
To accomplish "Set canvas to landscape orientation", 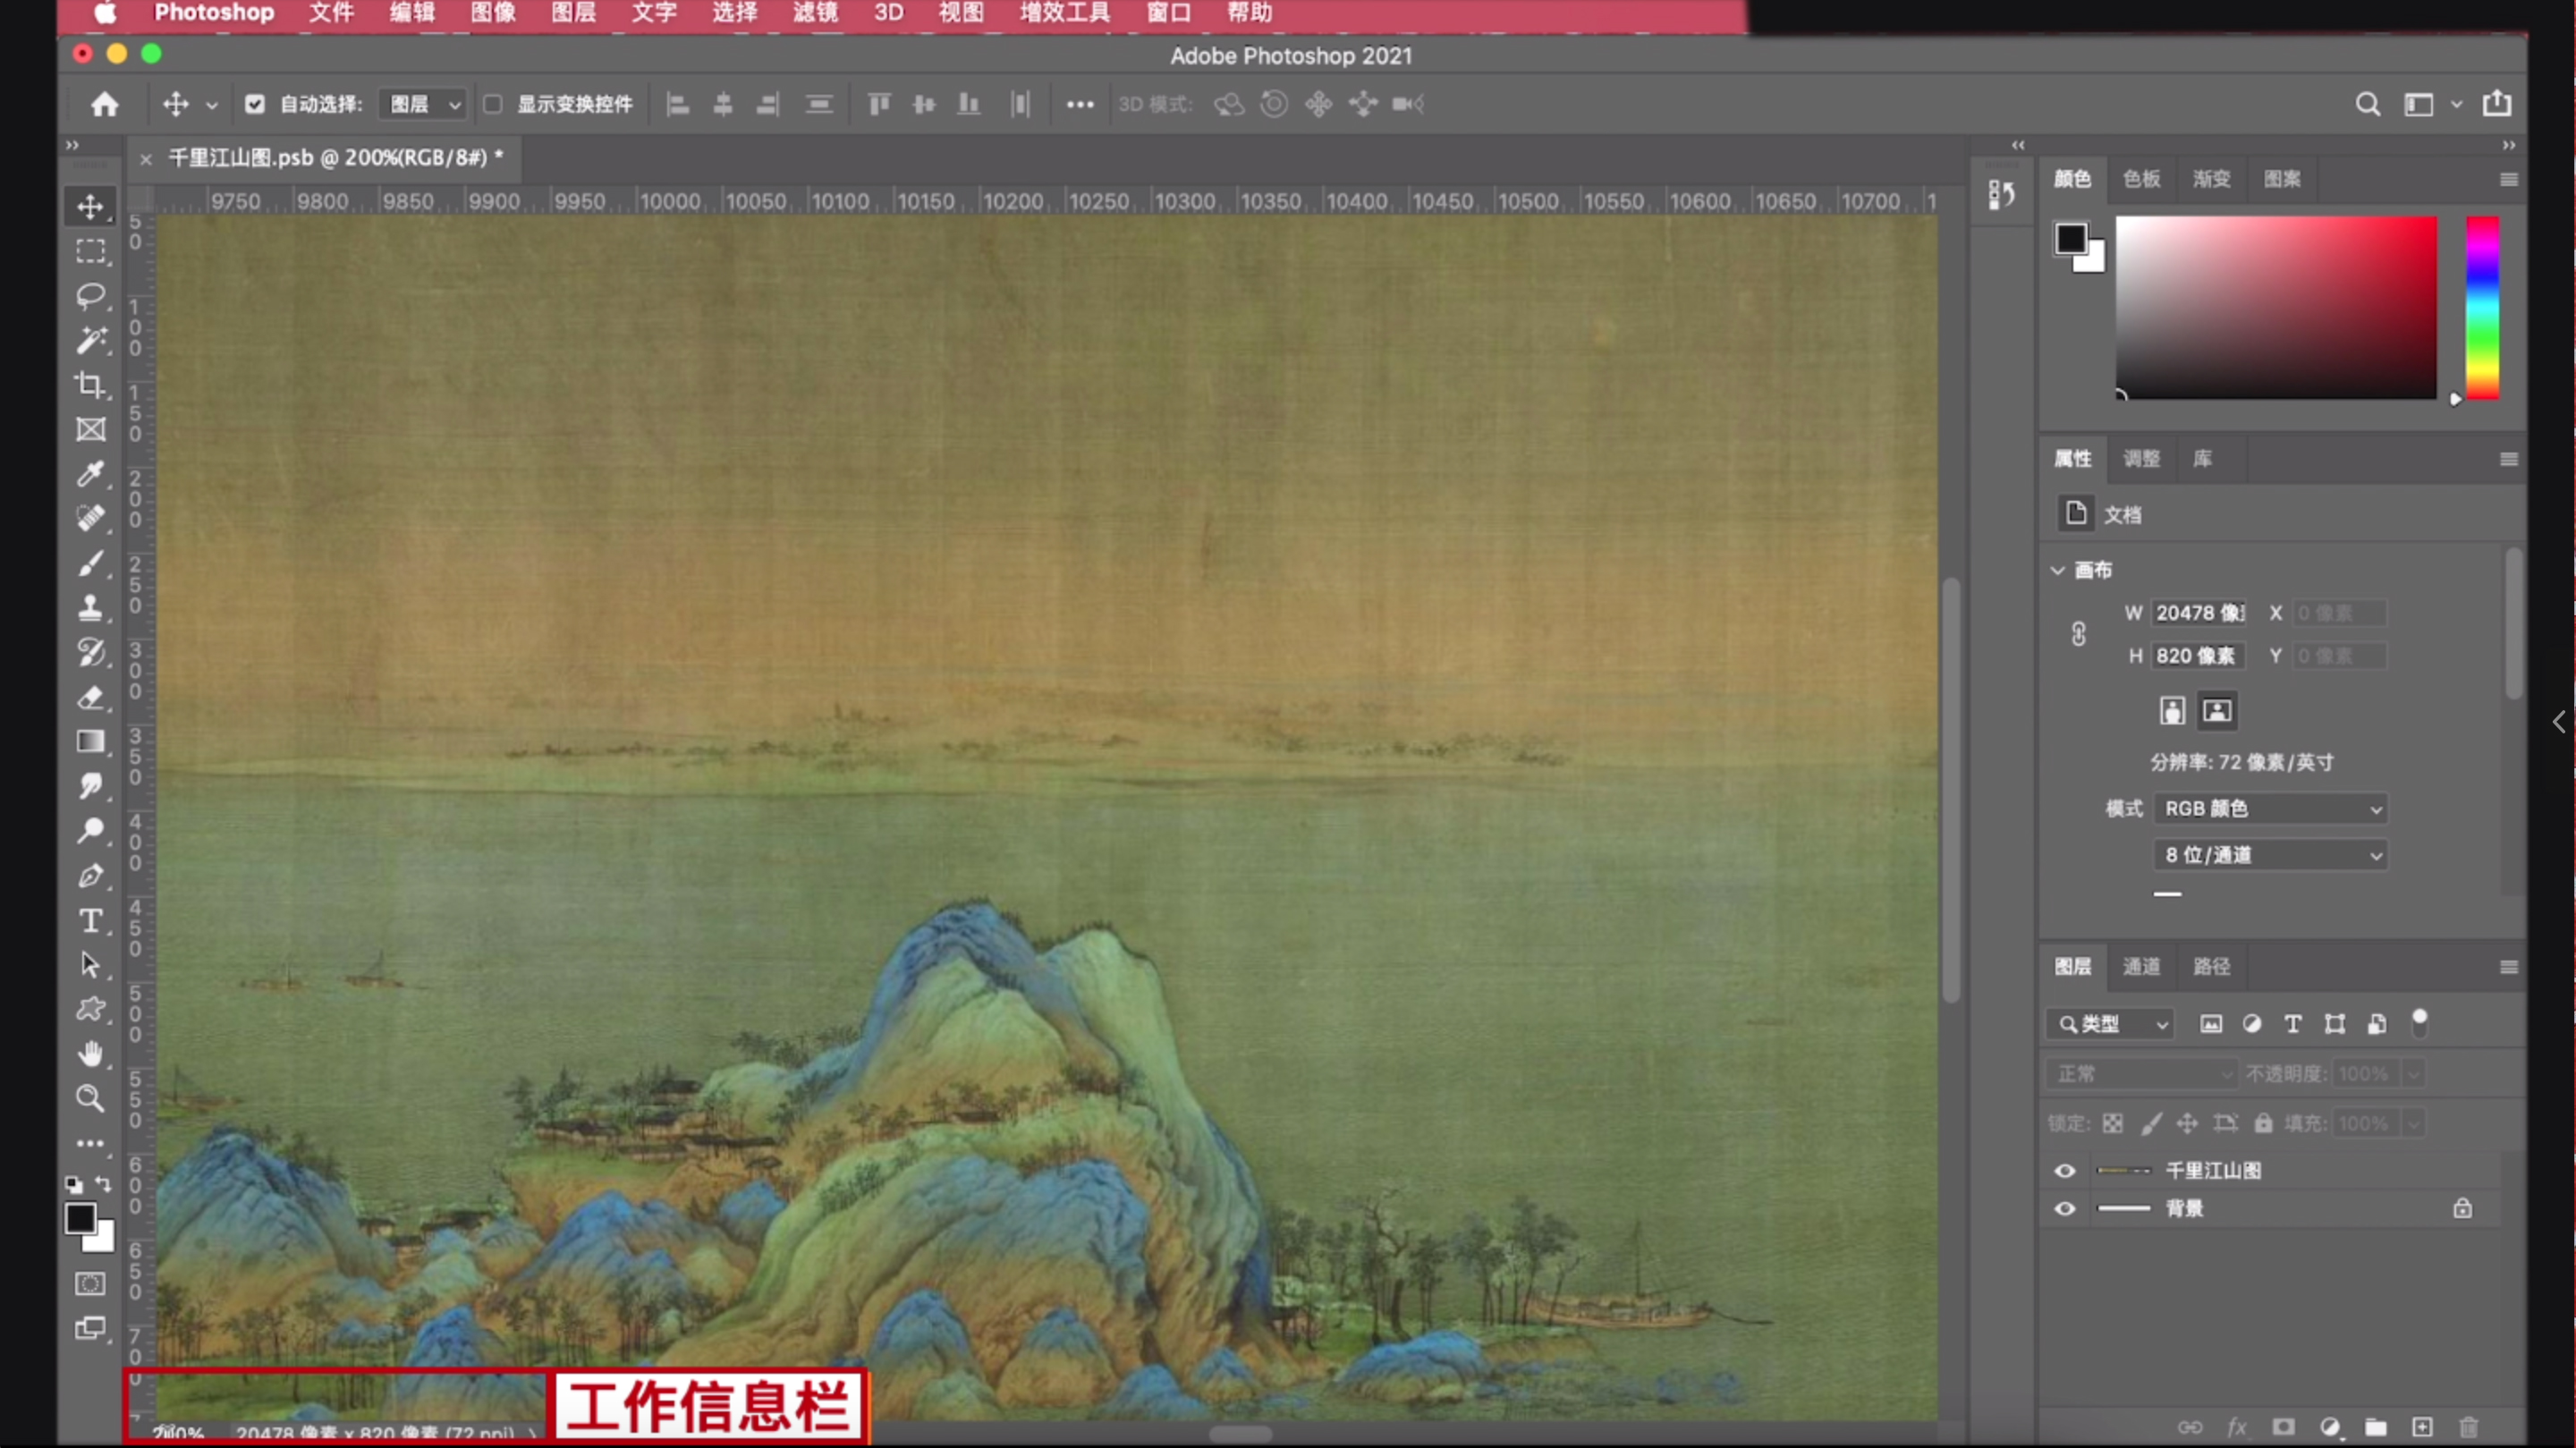I will pyautogui.click(x=2217, y=711).
